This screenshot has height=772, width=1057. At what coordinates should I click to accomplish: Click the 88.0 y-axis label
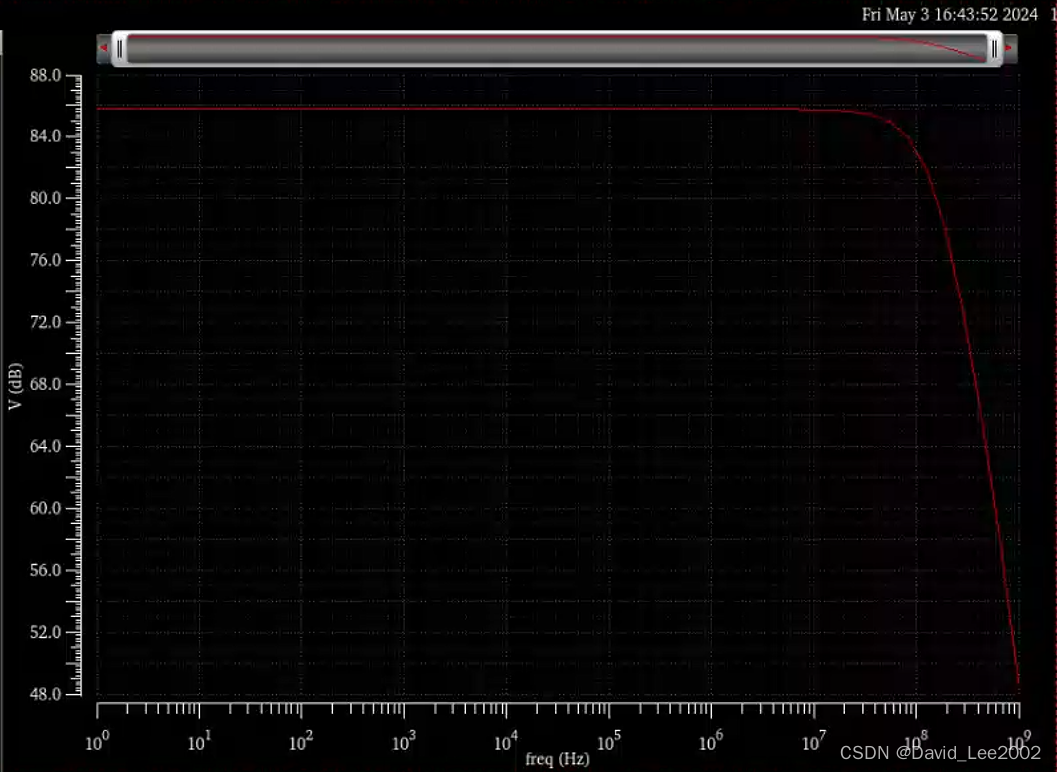click(x=45, y=75)
